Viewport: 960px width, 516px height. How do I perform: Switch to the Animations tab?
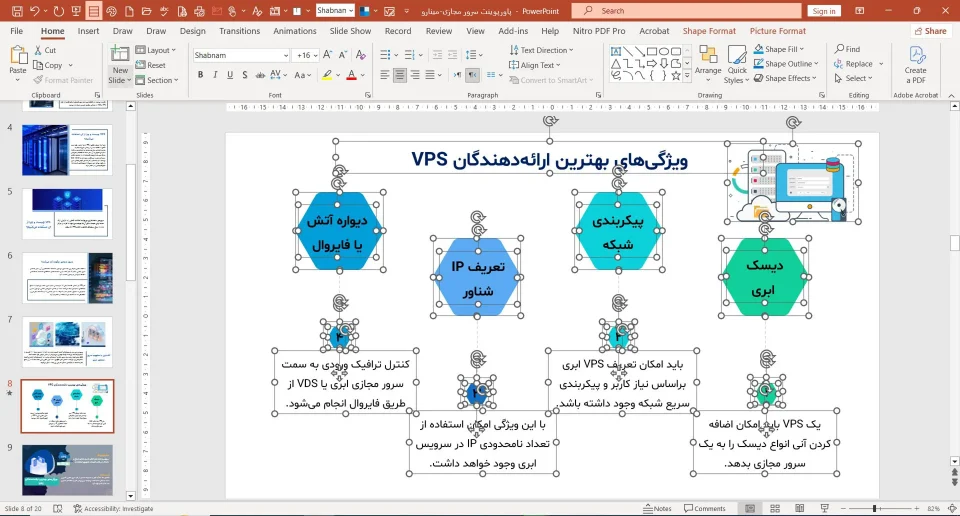point(294,31)
